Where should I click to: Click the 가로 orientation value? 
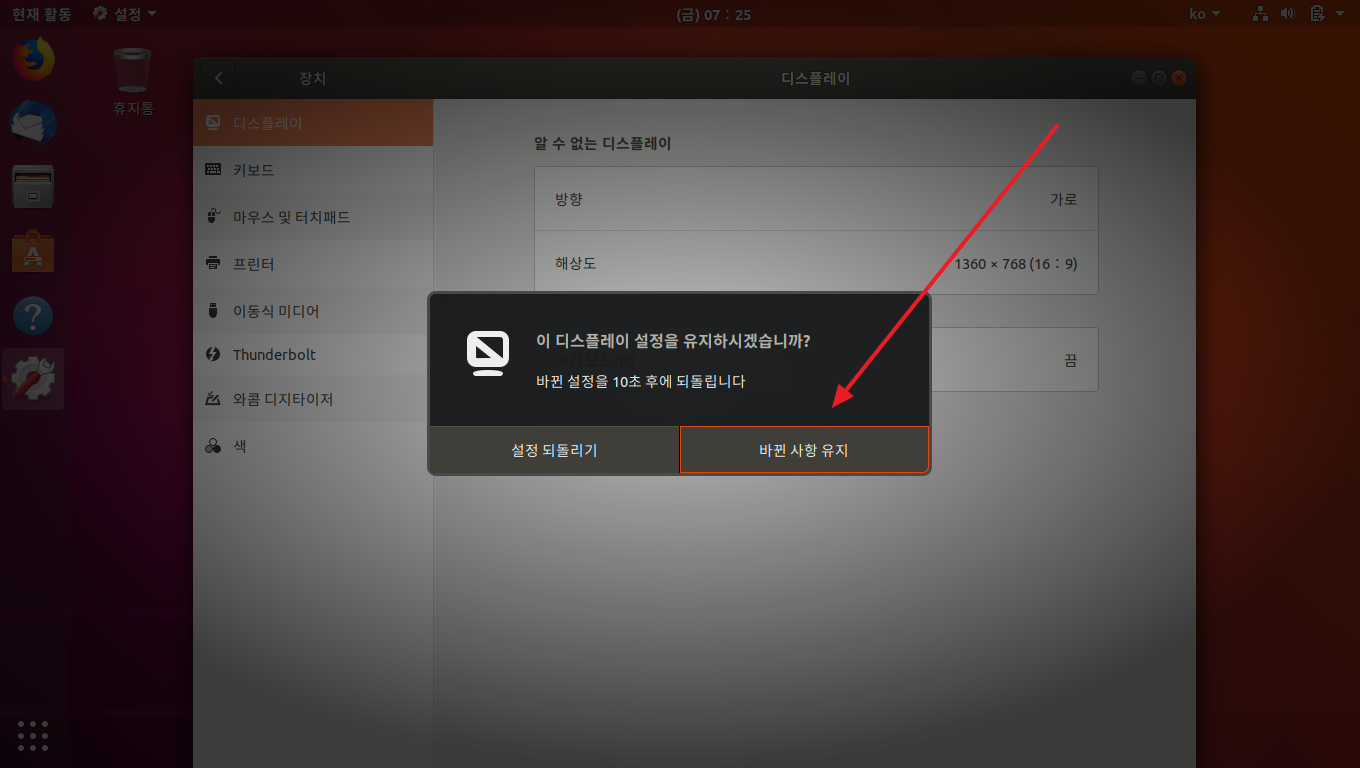point(1063,199)
